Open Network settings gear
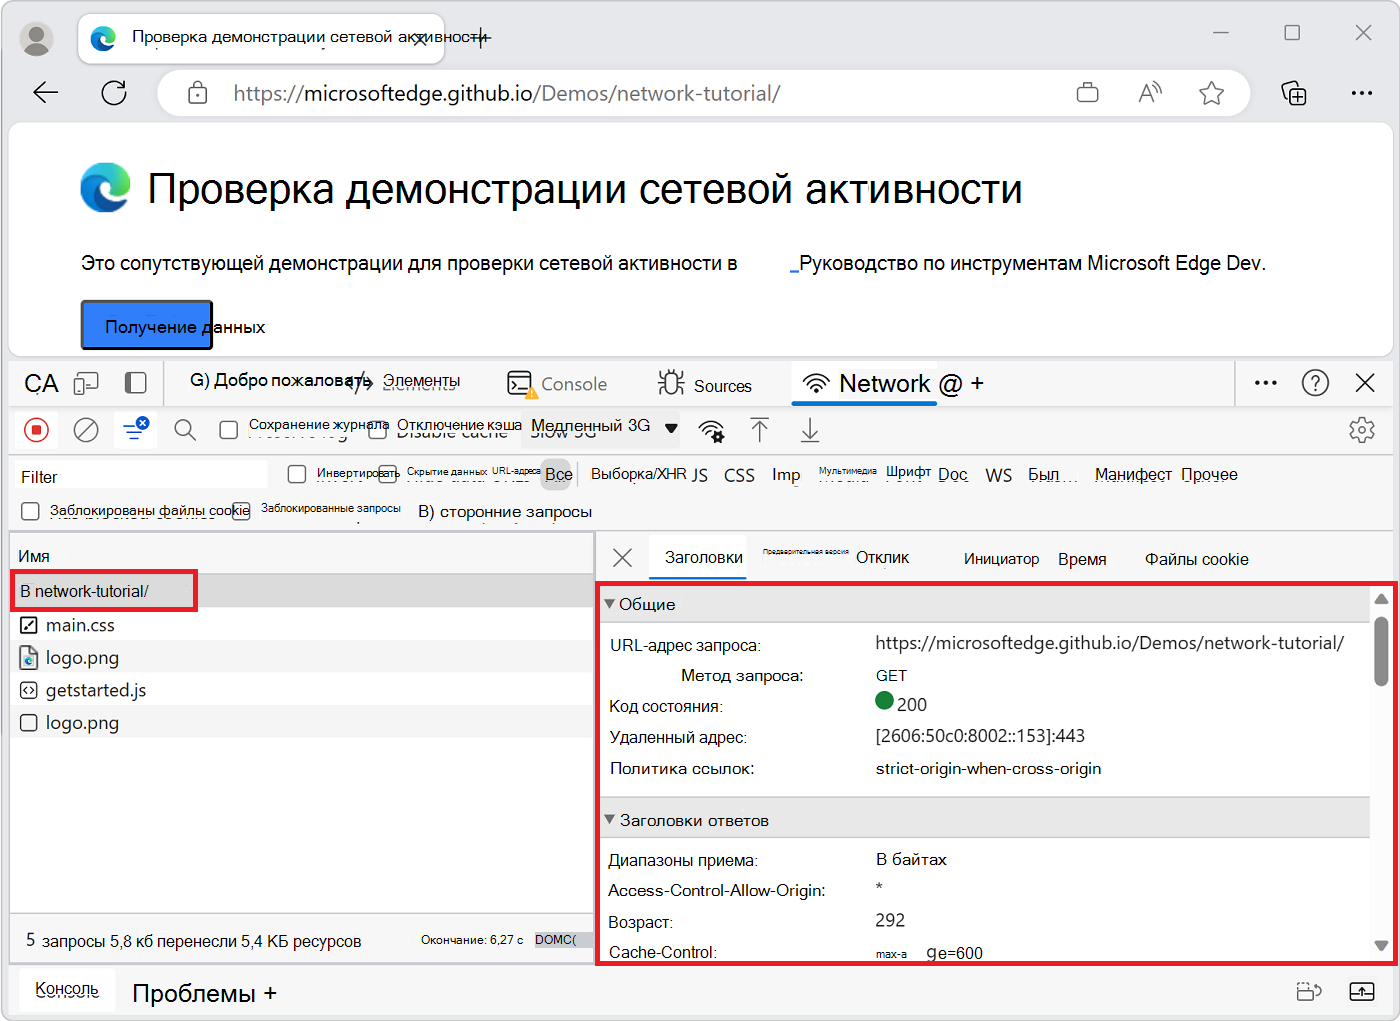Screen dimensions: 1400x1021 [x=1362, y=430]
